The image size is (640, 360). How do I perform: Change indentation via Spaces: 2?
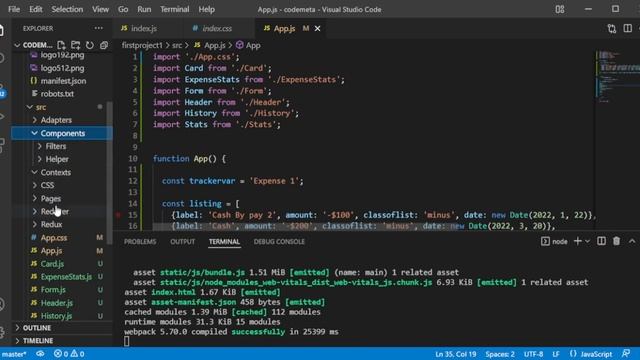pyautogui.click(x=500, y=354)
